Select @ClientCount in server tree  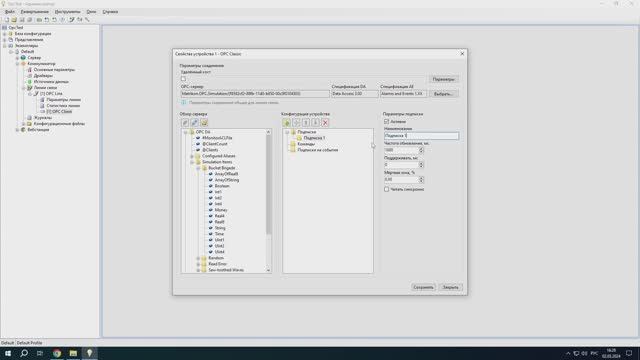point(215,144)
